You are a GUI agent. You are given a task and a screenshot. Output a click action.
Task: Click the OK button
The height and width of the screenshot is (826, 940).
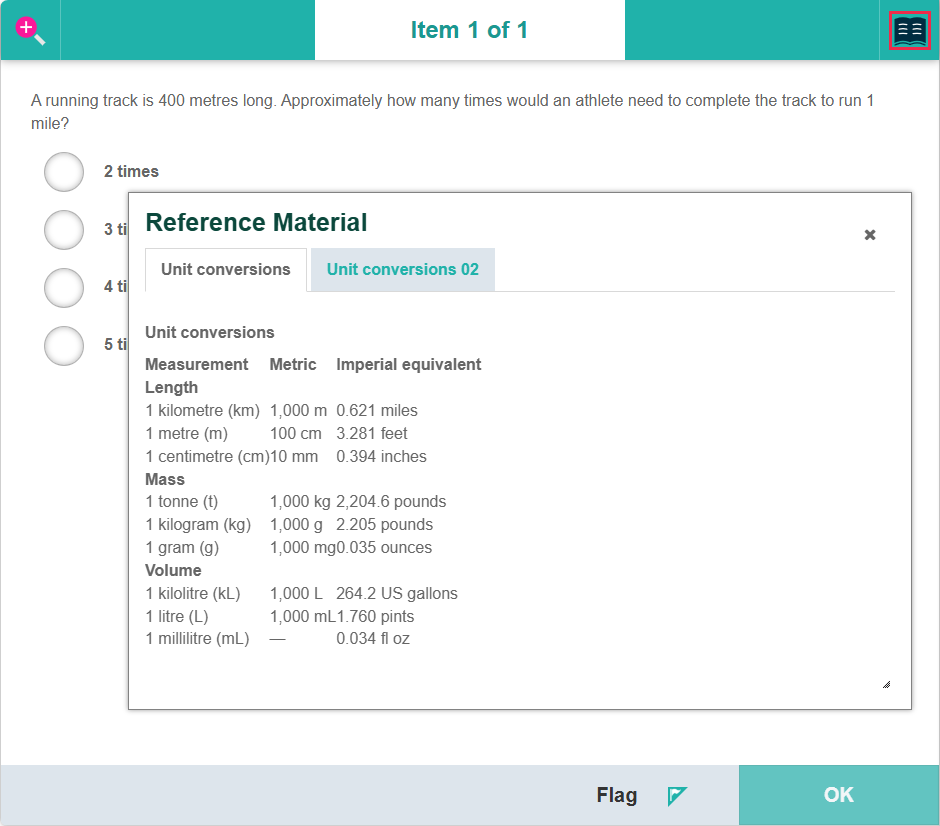839,795
